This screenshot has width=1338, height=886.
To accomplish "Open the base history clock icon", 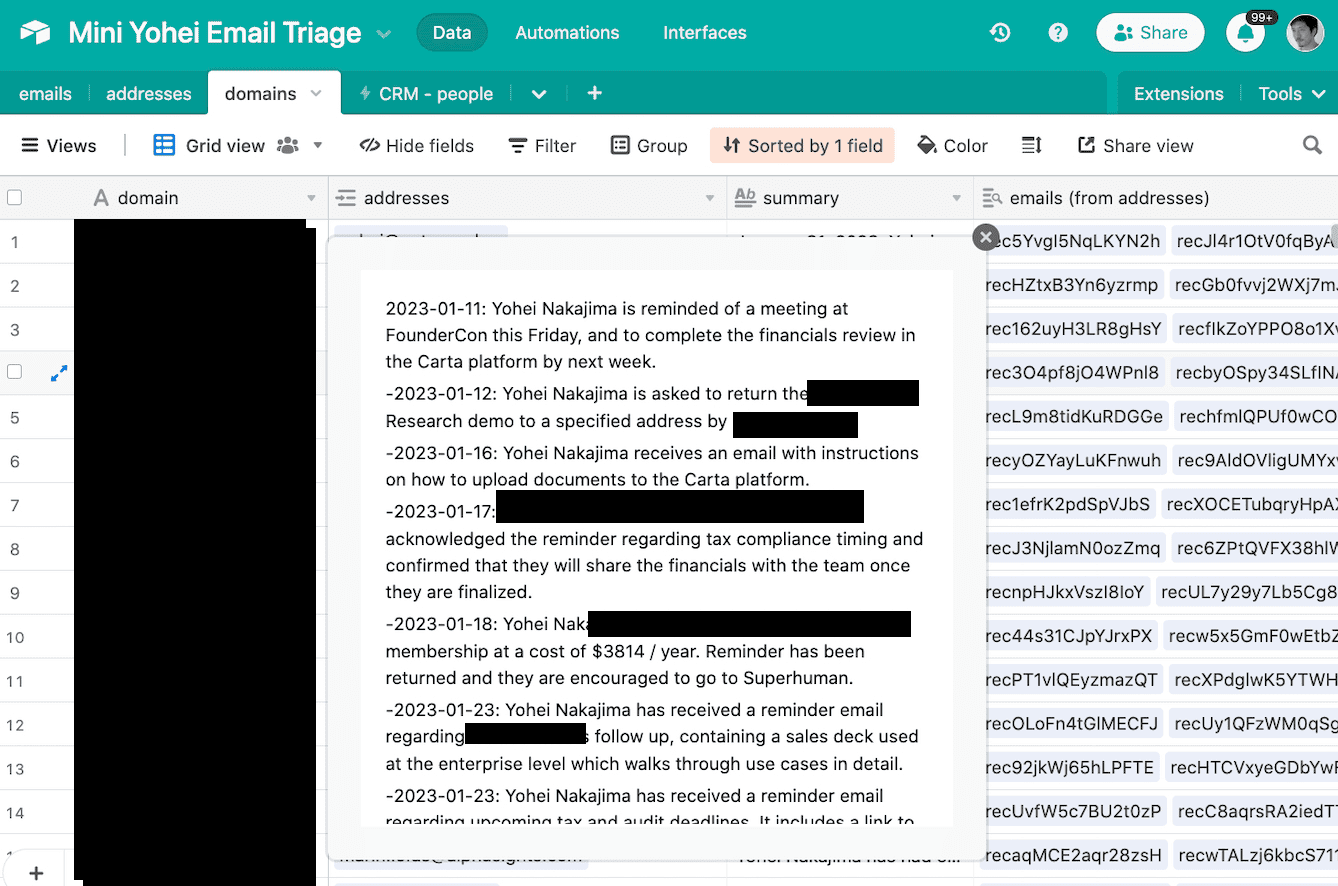I will click(1000, 33).
